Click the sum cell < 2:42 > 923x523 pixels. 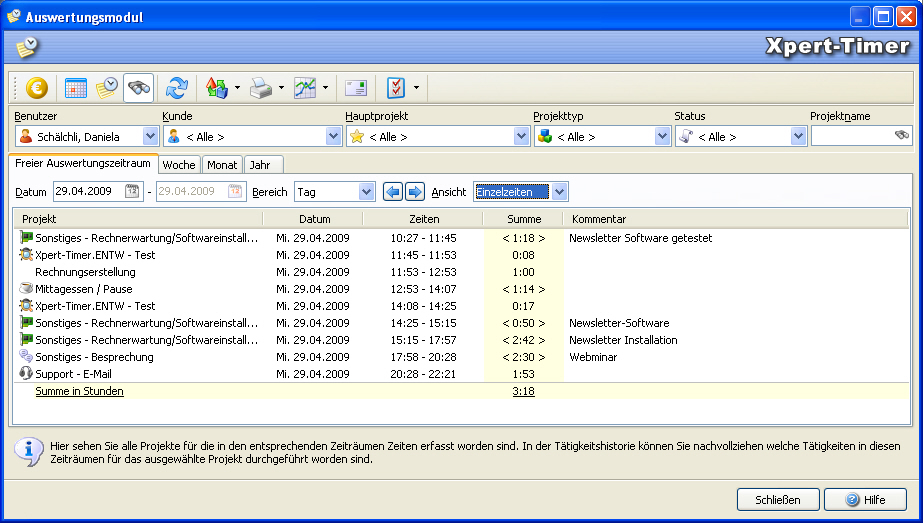[x=523, y=340]
